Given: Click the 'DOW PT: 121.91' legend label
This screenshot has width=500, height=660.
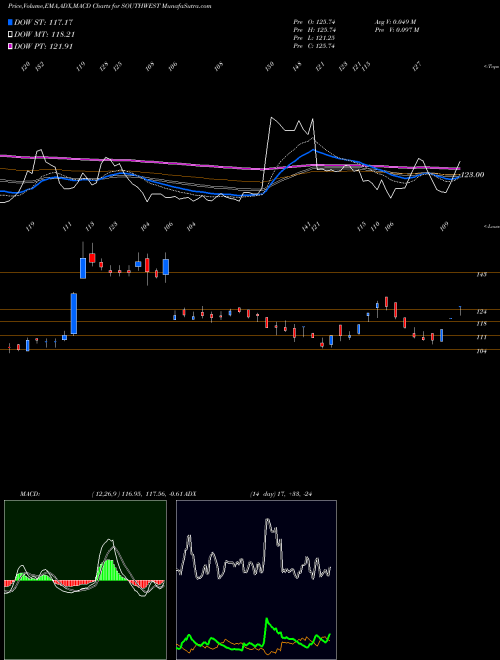Looking at the screenshot, I should [43, 46].
